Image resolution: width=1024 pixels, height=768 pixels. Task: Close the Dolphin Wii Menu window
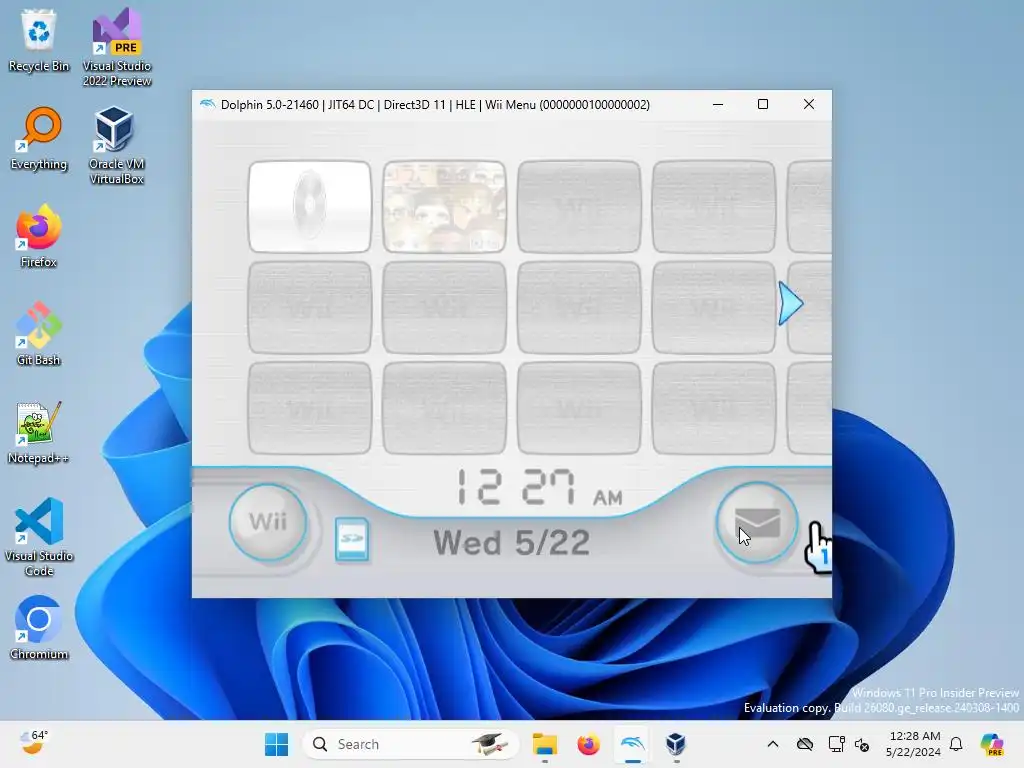click(x=808, y=104)
